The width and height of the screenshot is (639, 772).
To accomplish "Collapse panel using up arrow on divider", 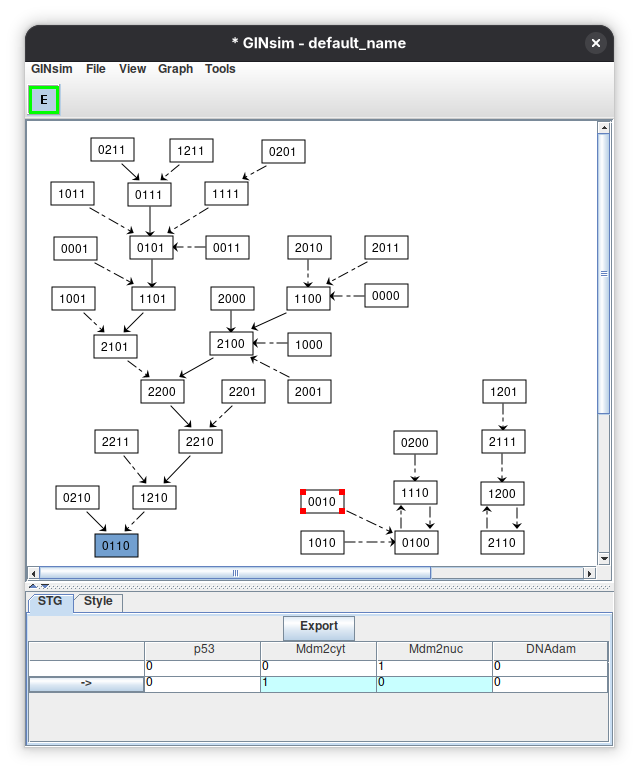I will [x=33, y=586].
